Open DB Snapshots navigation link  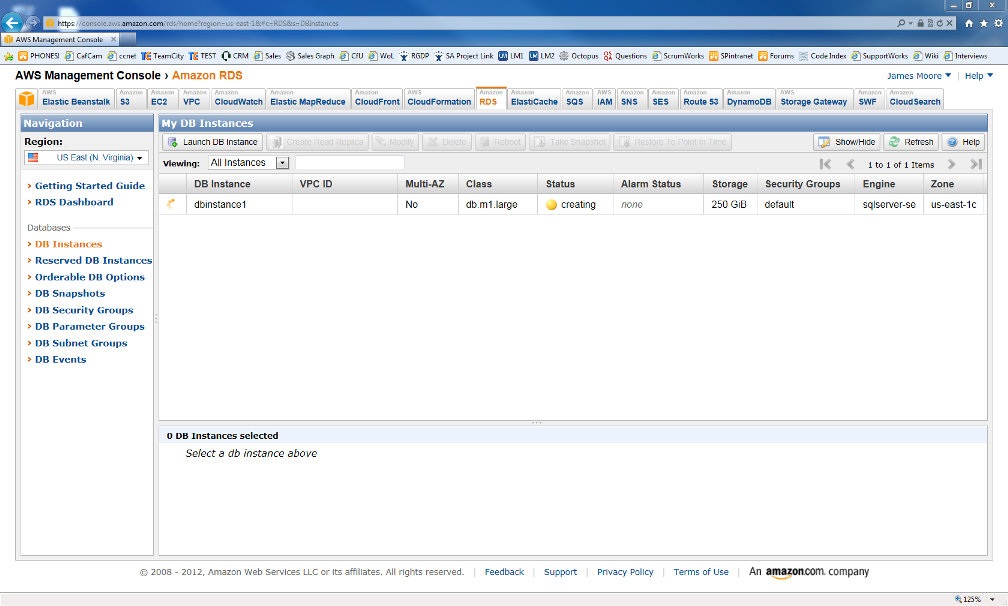pos(69,294)
